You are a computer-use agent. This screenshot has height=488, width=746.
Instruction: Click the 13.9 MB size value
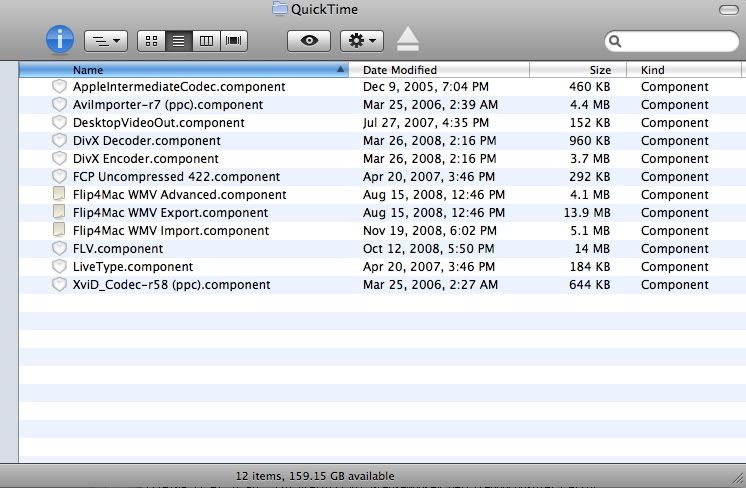[x=587, y=213]
